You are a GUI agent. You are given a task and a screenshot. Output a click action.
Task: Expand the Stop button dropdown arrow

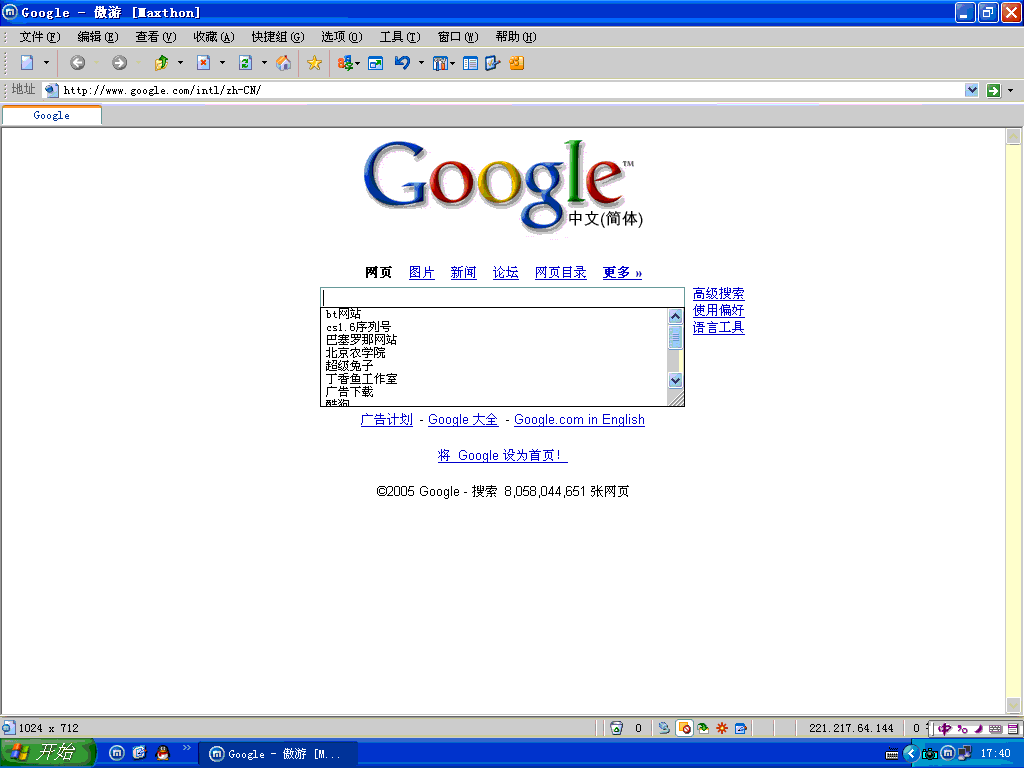point(222,63)
